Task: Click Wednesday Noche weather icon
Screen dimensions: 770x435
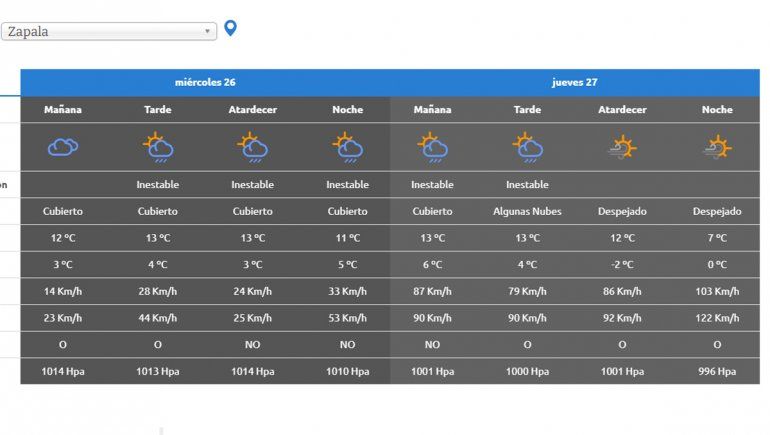Action: [x=347, y=148]
